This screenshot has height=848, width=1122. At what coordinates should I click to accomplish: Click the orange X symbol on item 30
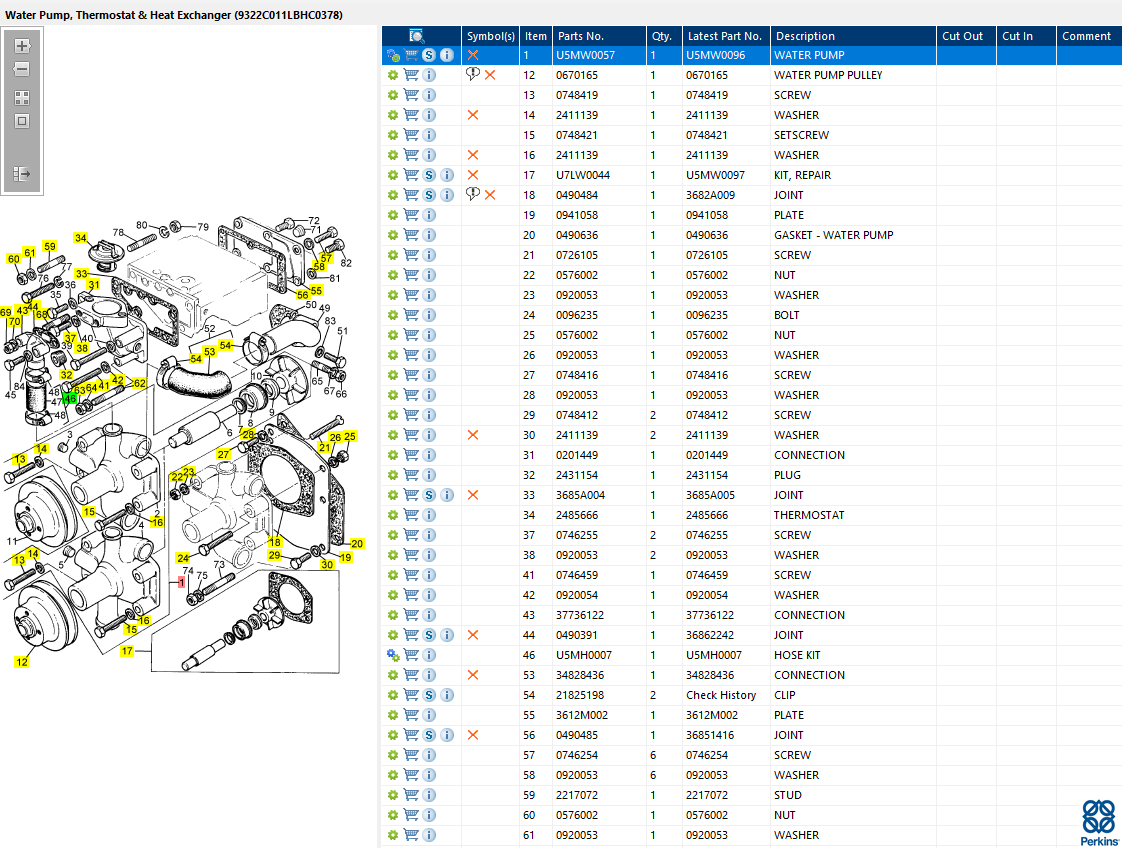[472, 435]
